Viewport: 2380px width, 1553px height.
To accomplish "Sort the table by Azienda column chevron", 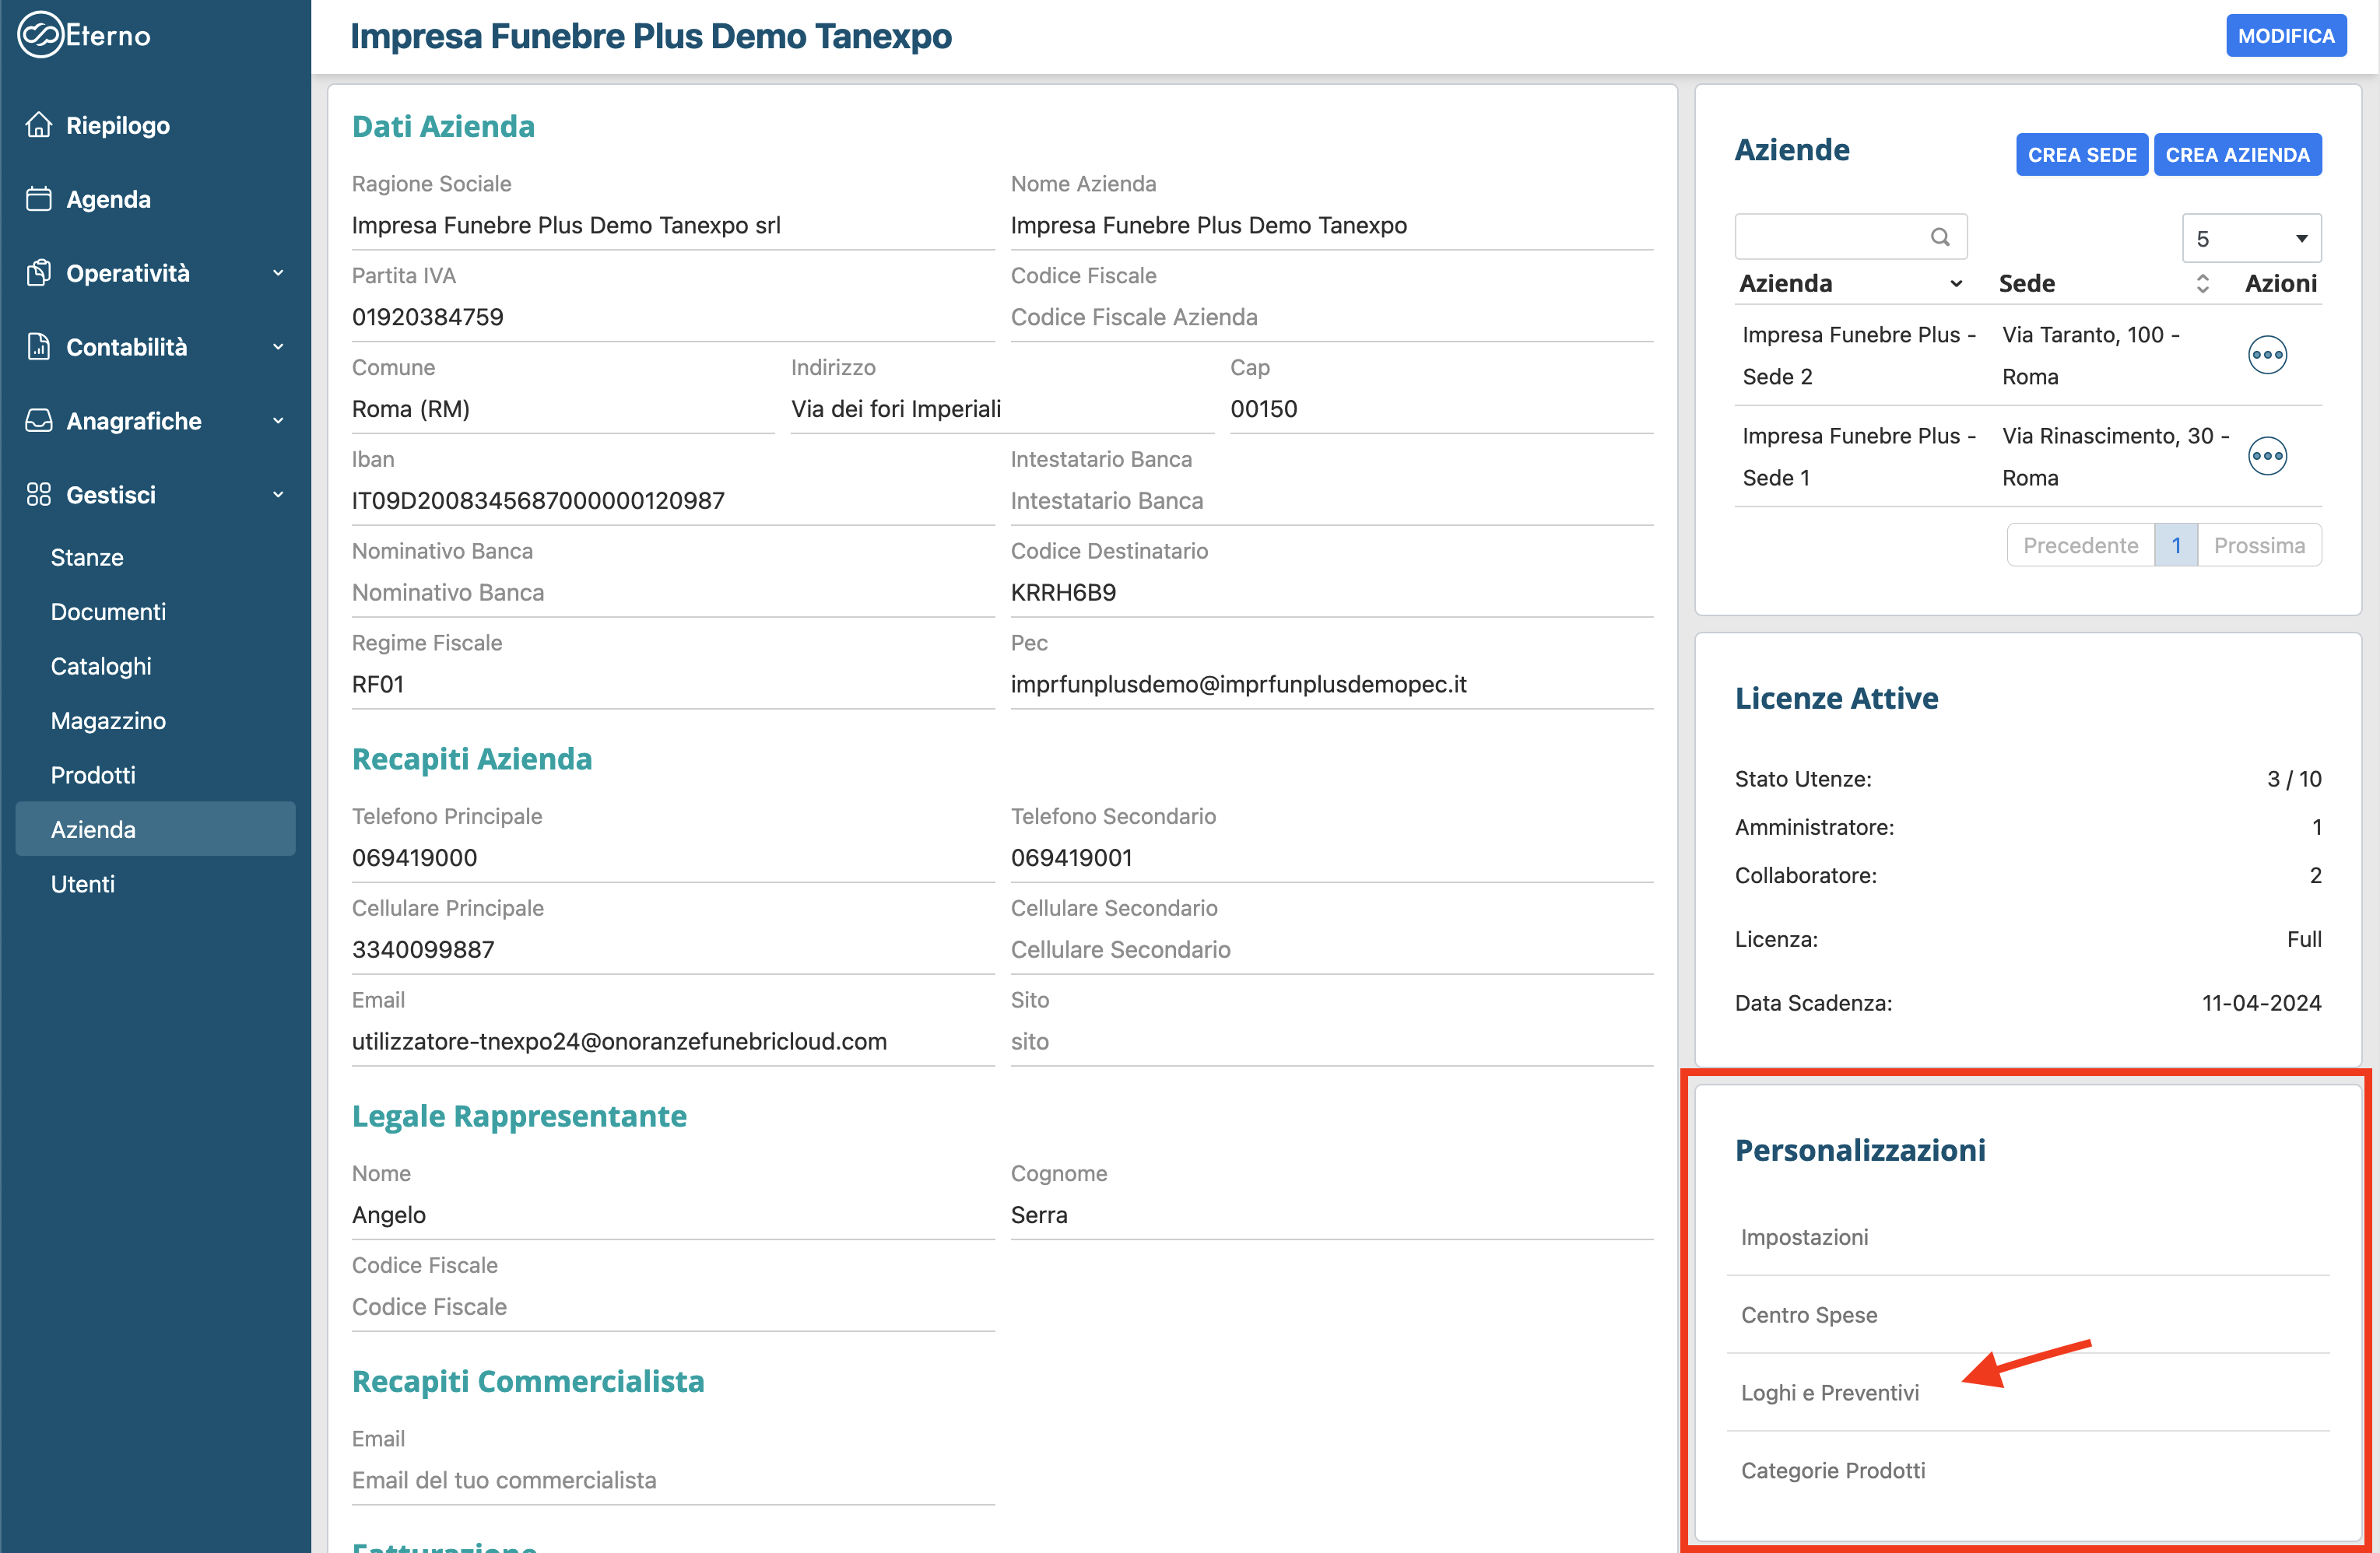I will 1955,284.
